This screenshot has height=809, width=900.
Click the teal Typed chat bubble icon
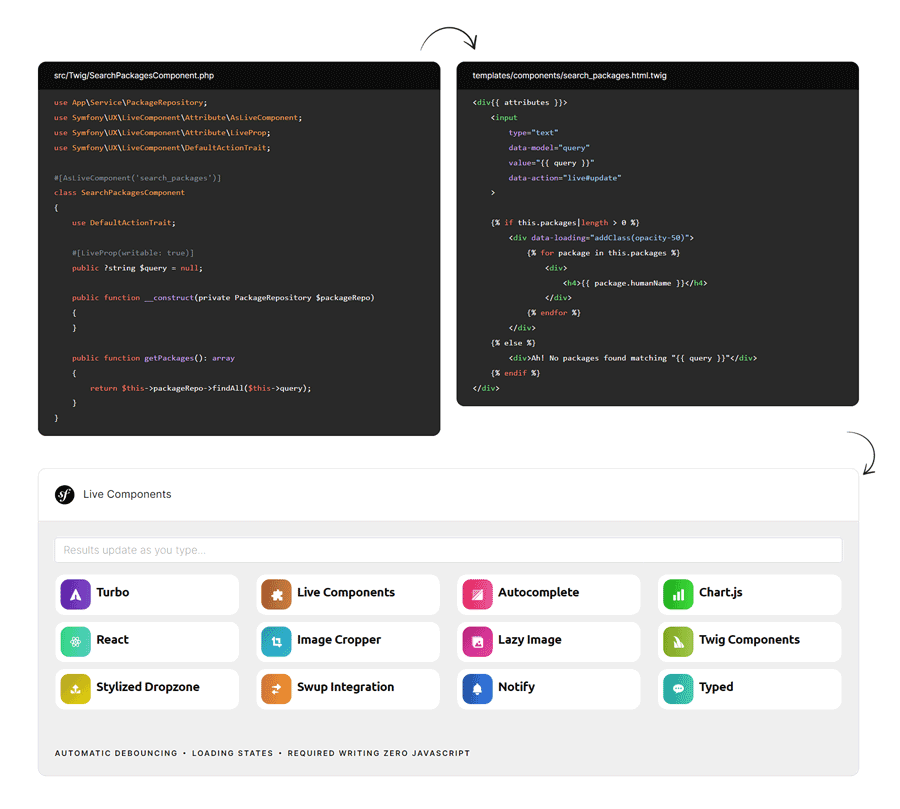coord(678,688)
